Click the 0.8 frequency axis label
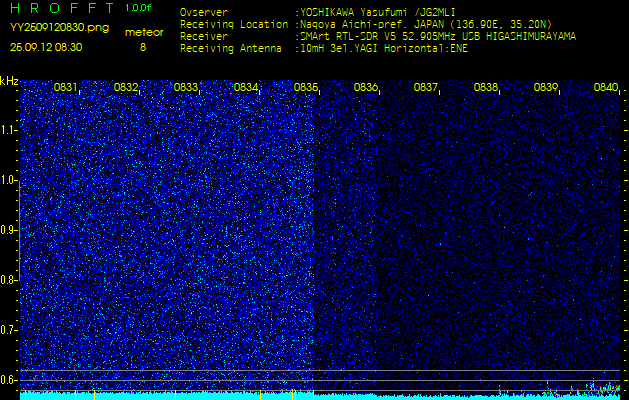This screenshot has height=400, width=629. pos(8,280)
